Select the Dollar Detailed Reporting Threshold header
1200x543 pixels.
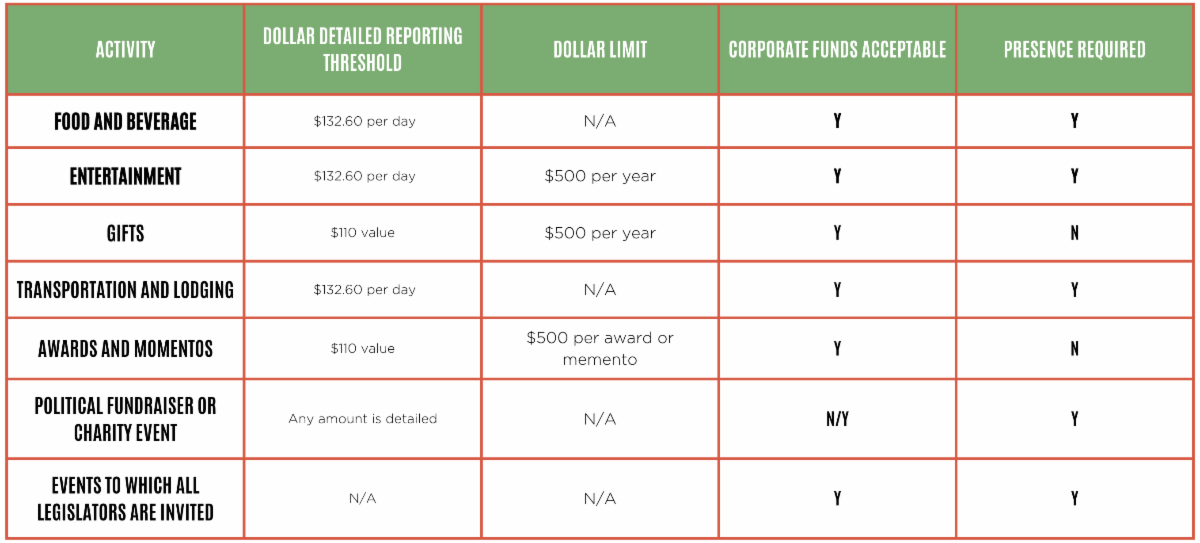point(362,50)
